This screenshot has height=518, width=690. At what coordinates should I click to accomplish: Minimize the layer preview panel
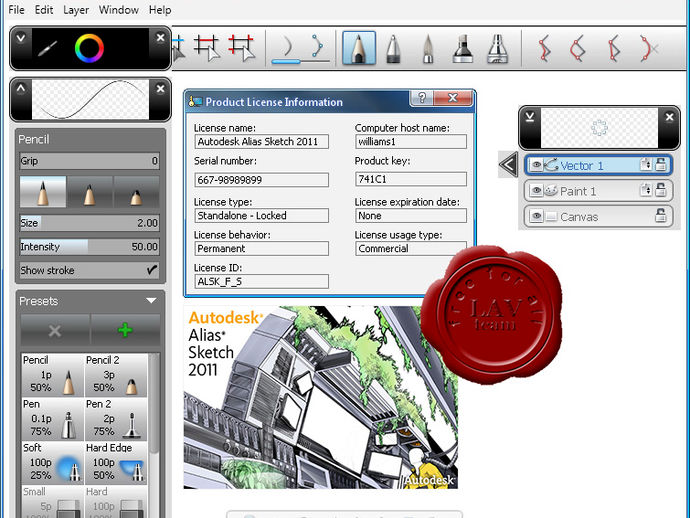(530, 117)
